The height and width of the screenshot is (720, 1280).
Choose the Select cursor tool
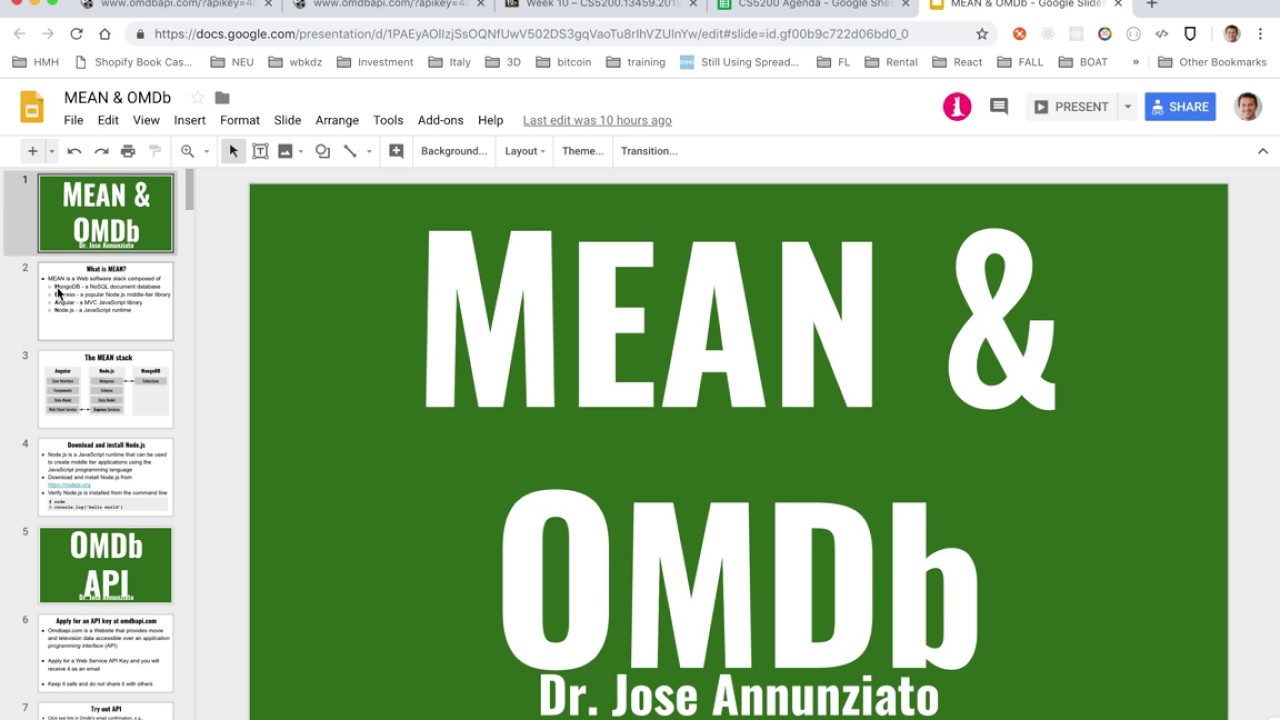(233, 151)
